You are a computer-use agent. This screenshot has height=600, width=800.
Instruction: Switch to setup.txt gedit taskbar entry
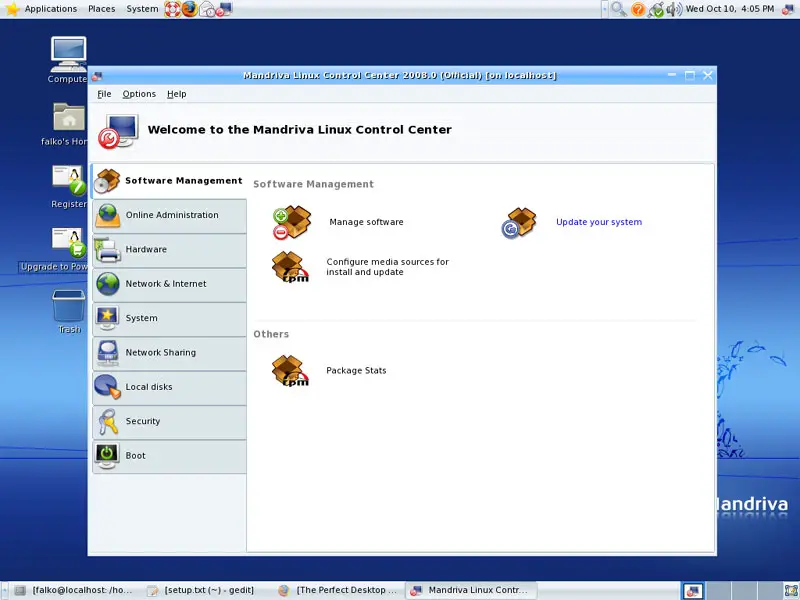pos(201,590)
